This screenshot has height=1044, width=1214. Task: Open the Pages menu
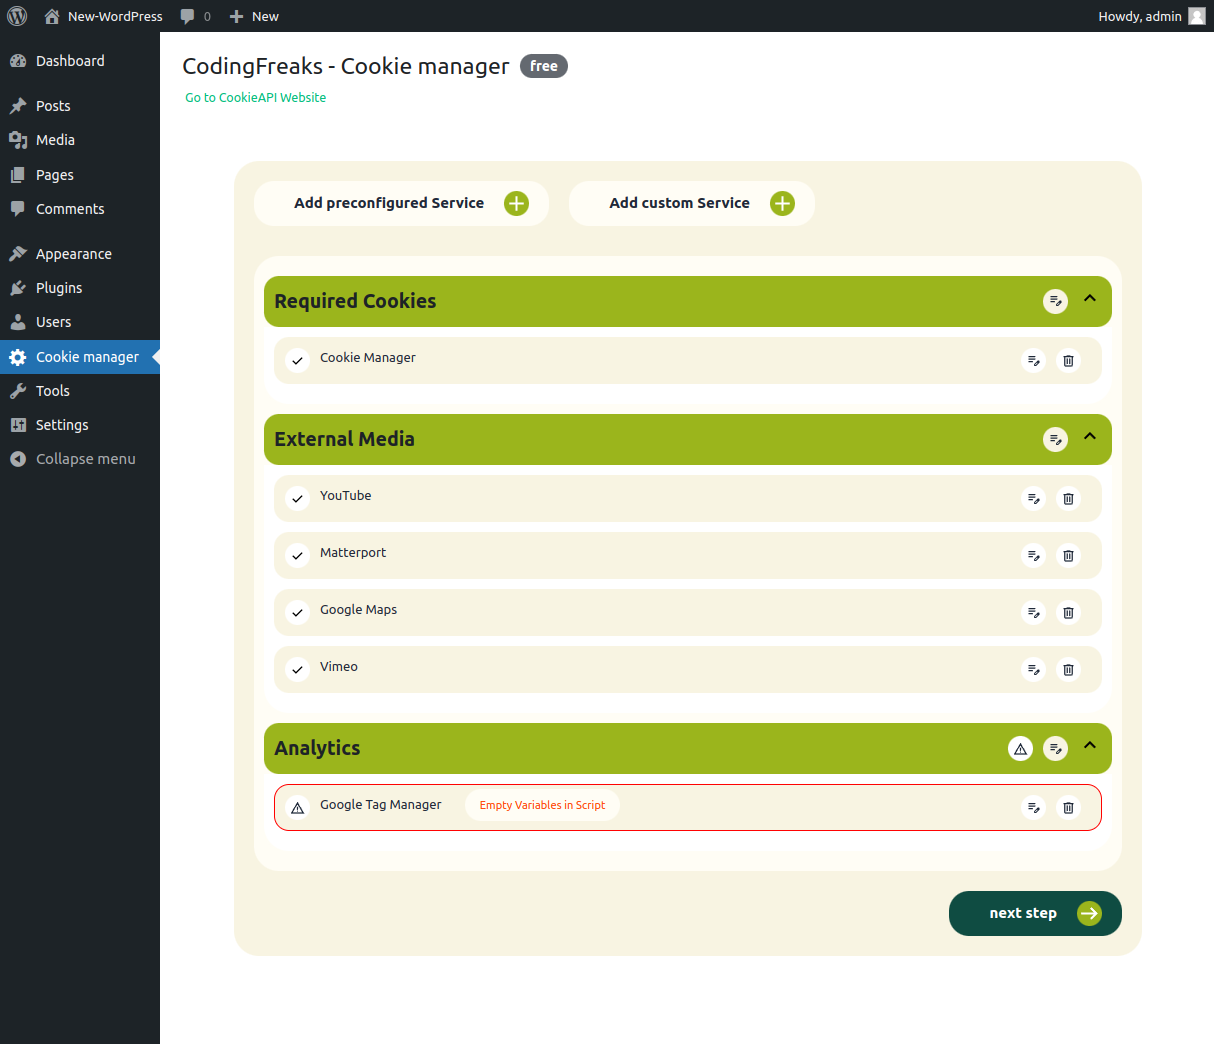(x=80, y=175)
